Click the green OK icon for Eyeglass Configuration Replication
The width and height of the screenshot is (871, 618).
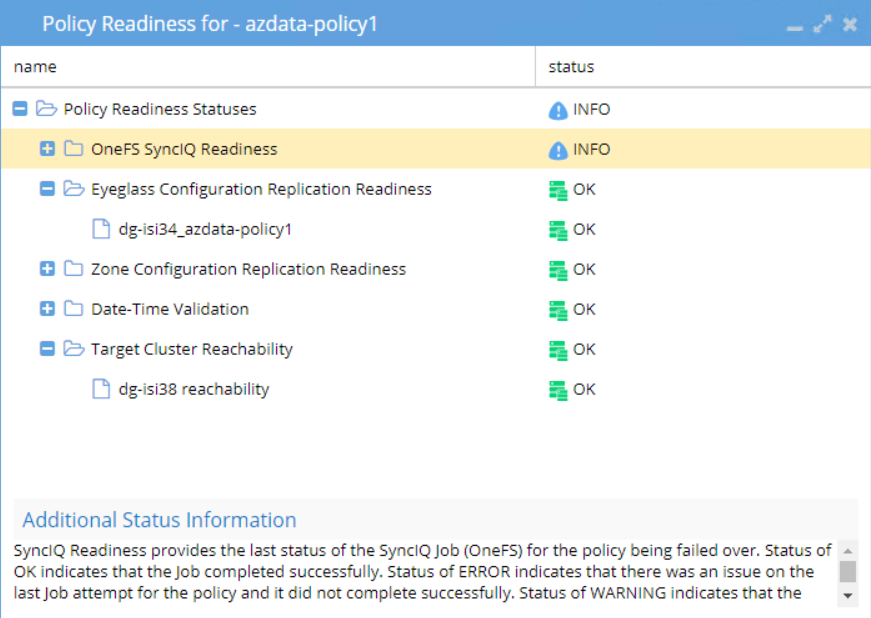click(558, 190)
